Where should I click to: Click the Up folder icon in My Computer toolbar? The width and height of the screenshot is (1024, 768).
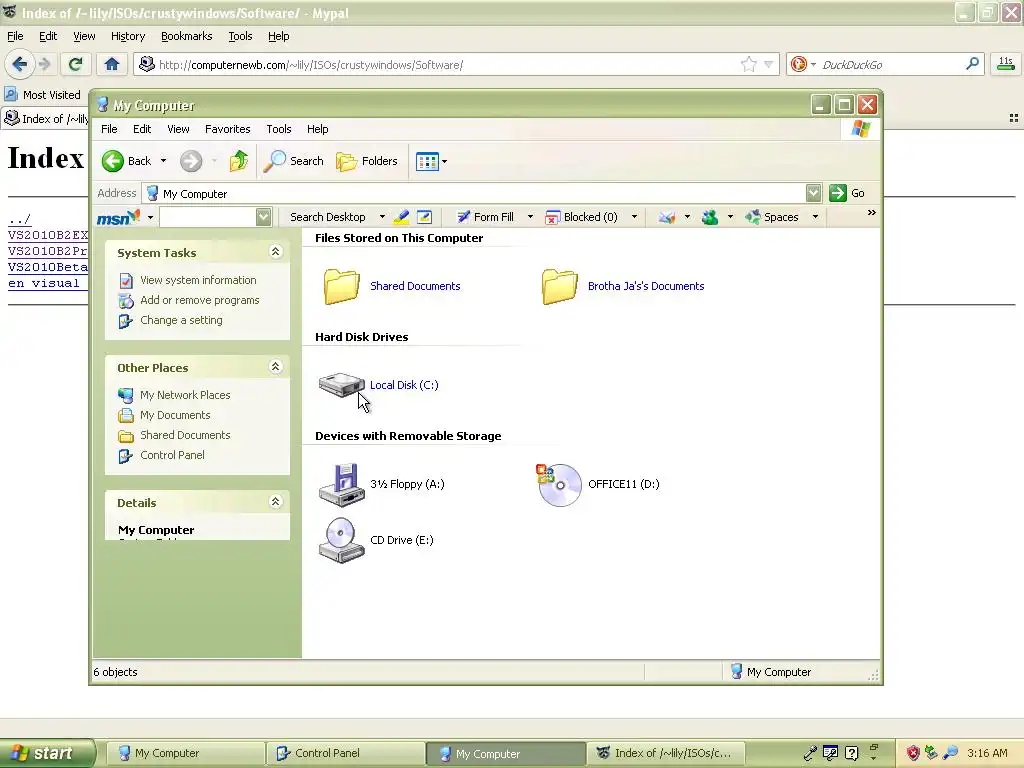[x=238, y=161]
